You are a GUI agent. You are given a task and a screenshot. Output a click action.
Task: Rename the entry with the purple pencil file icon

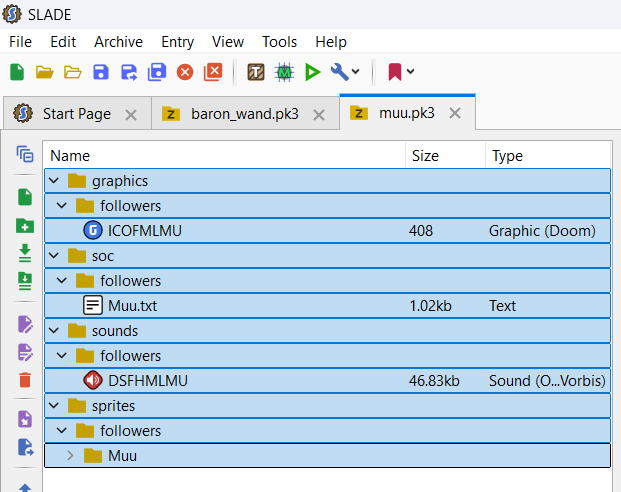pos(25,324)
